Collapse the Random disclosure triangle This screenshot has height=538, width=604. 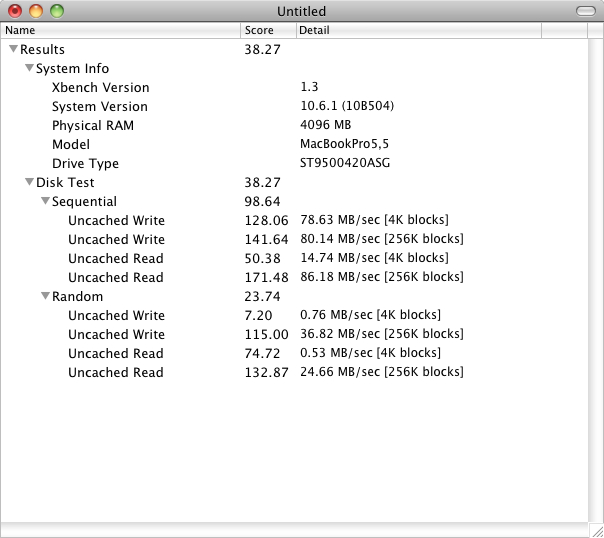(45, 296)
